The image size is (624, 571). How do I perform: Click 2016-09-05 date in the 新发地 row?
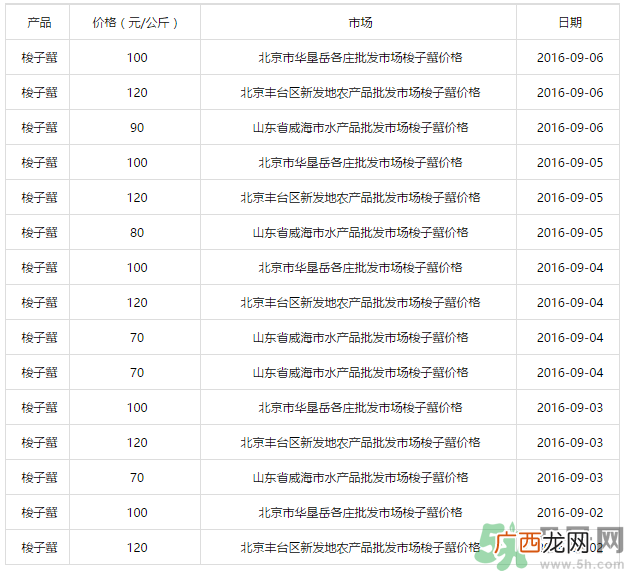click(570, 198)
